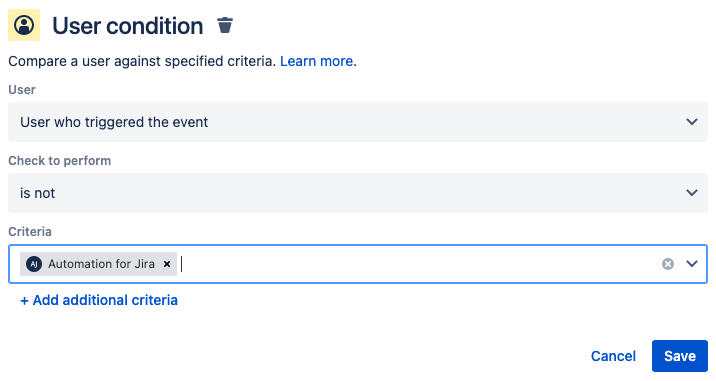Clear all criteria with the circled X icon
The height and width of the screenshot is (381, 716).
click(668, 264)
